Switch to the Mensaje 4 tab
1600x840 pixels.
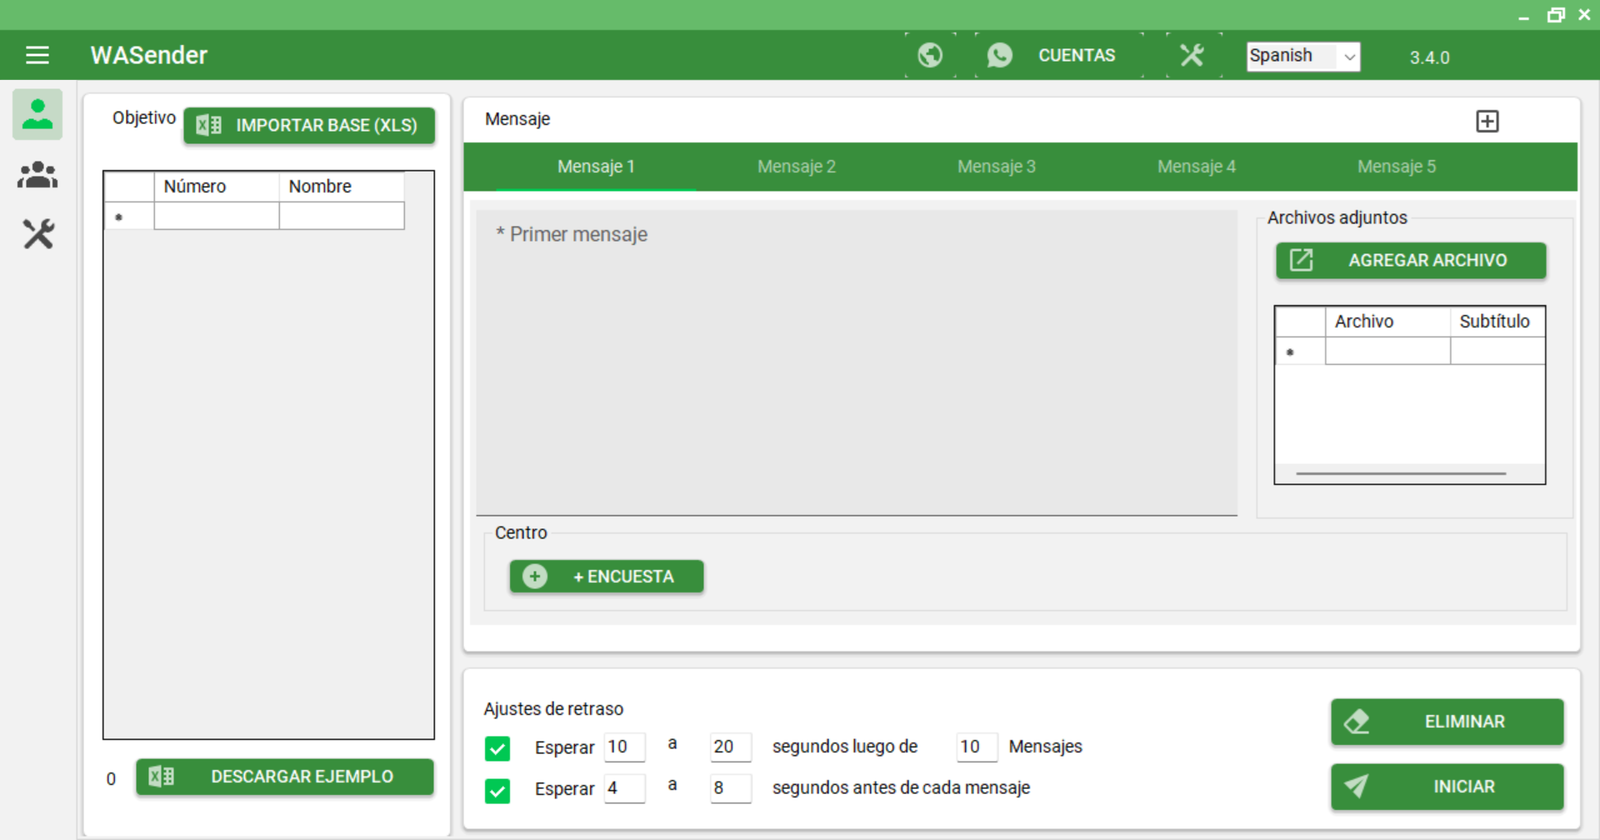pyautogui.click(x=1196, y=167)
